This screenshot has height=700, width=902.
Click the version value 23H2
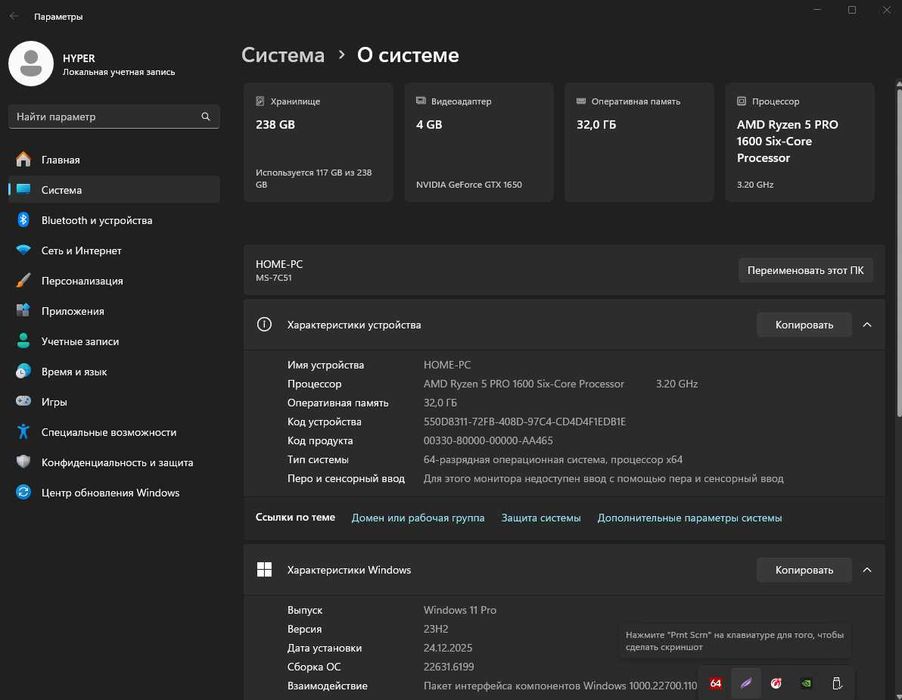(x=435, y=629)
